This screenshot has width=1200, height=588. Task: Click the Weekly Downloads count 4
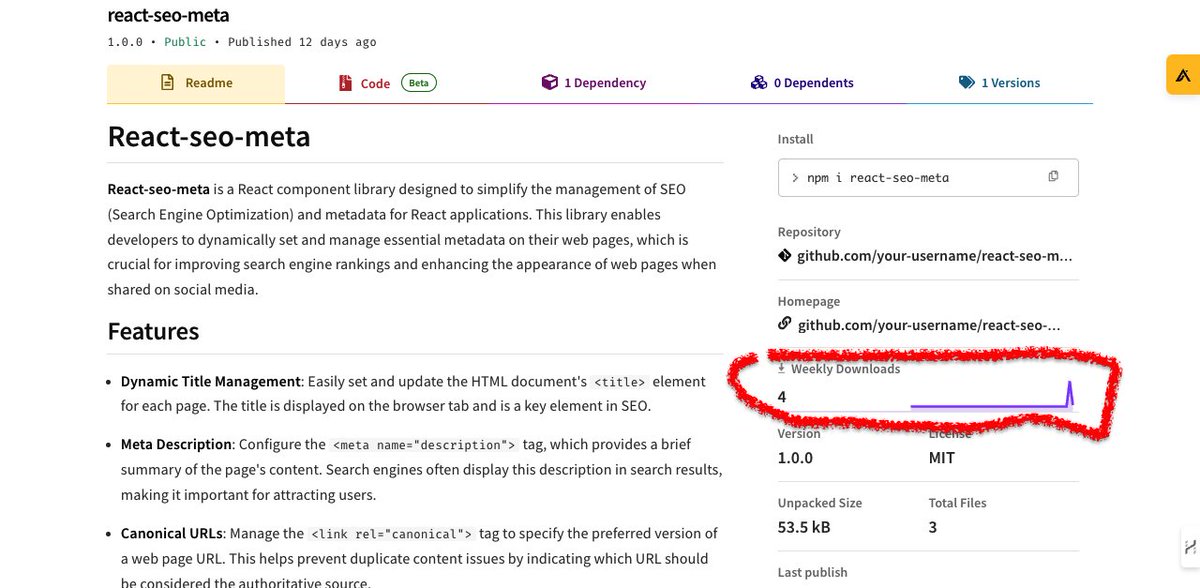(x=782, y=396)
